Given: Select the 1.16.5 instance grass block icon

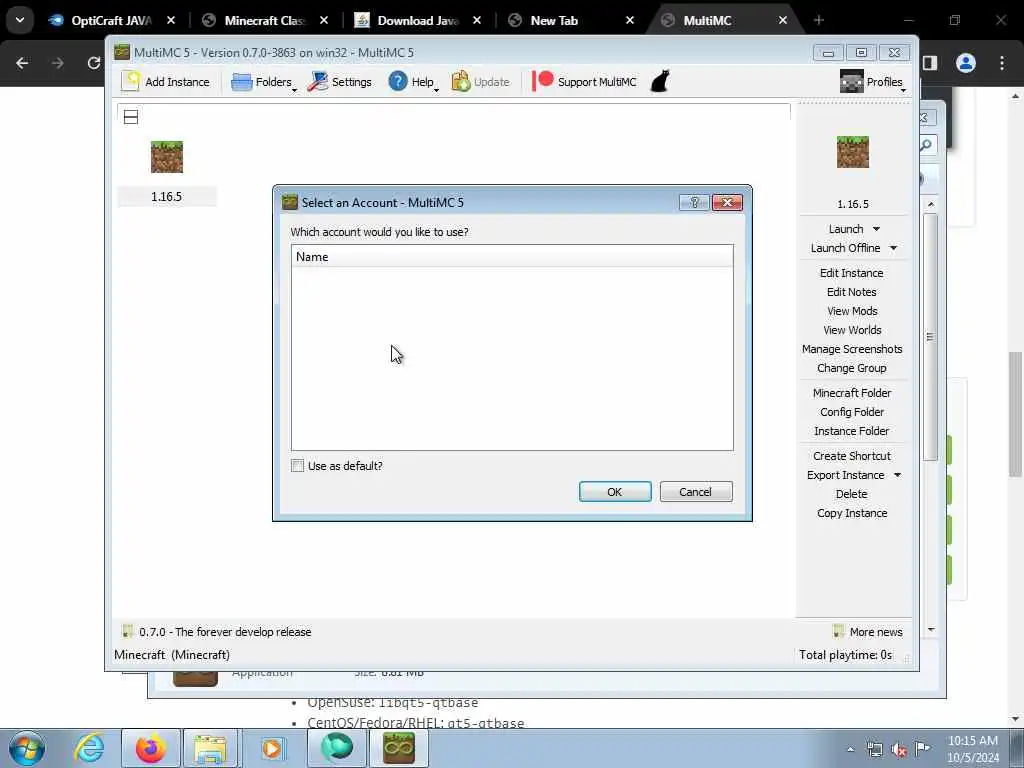Looking at the screenshot, I should [167, 157].
